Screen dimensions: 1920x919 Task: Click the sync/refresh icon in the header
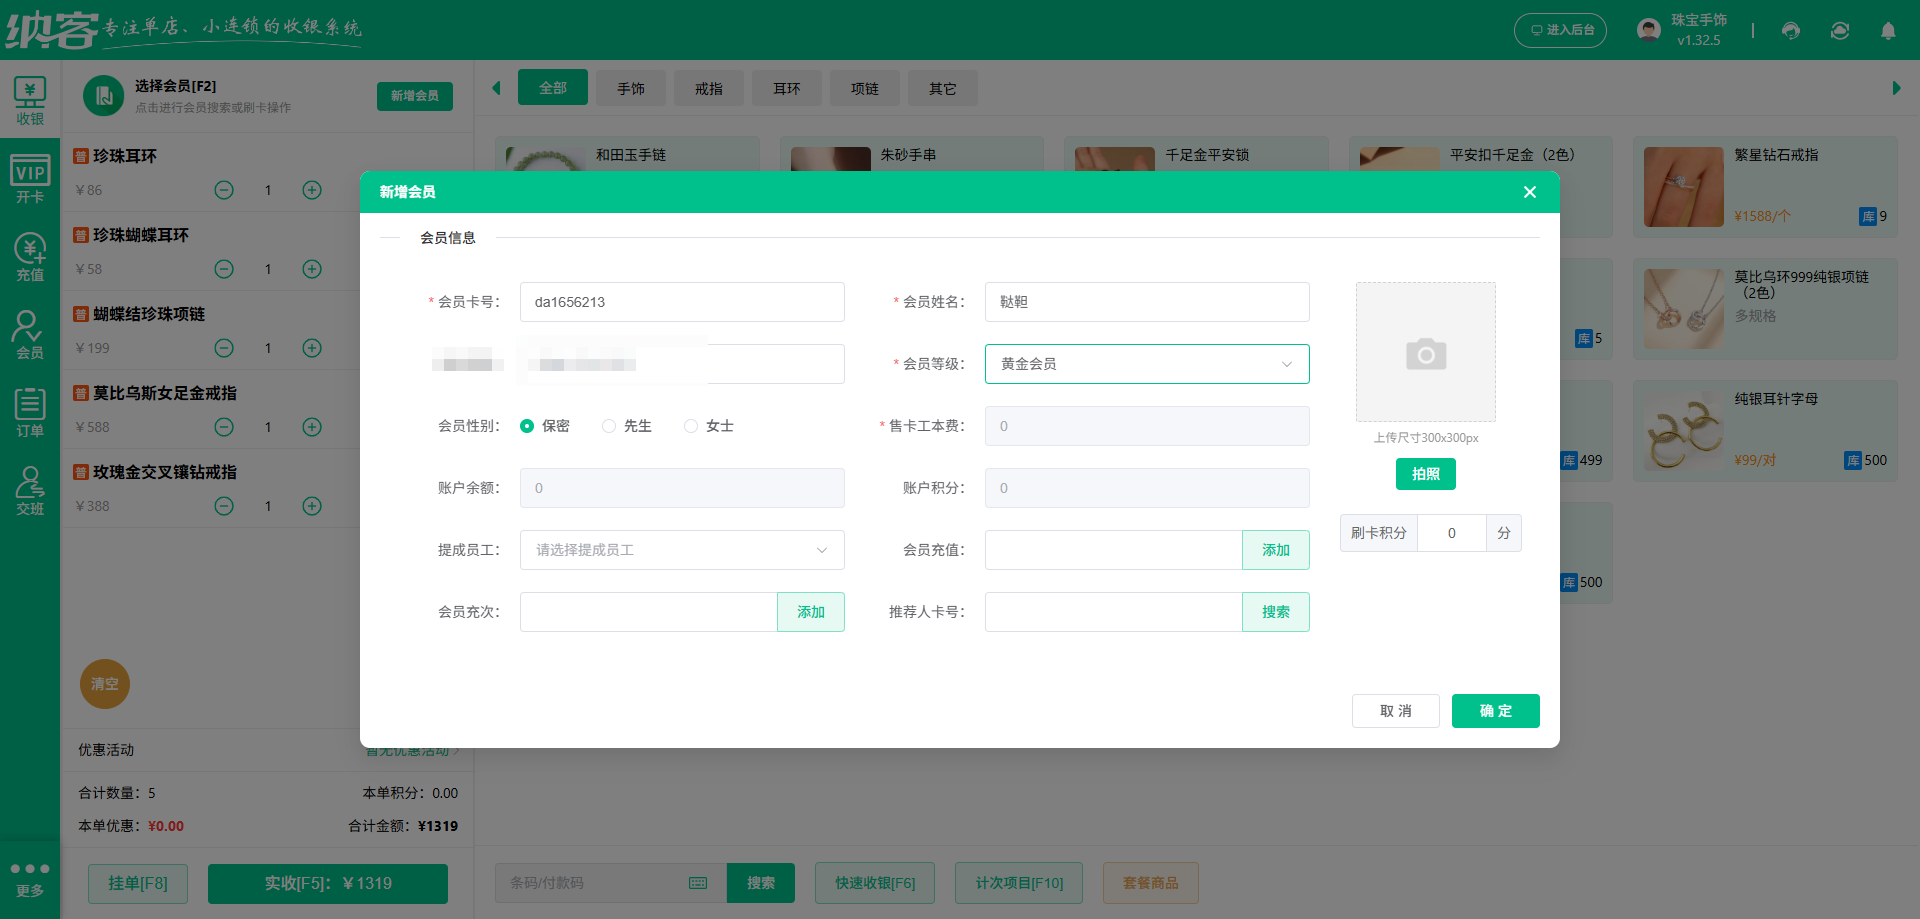(1840, 31)
